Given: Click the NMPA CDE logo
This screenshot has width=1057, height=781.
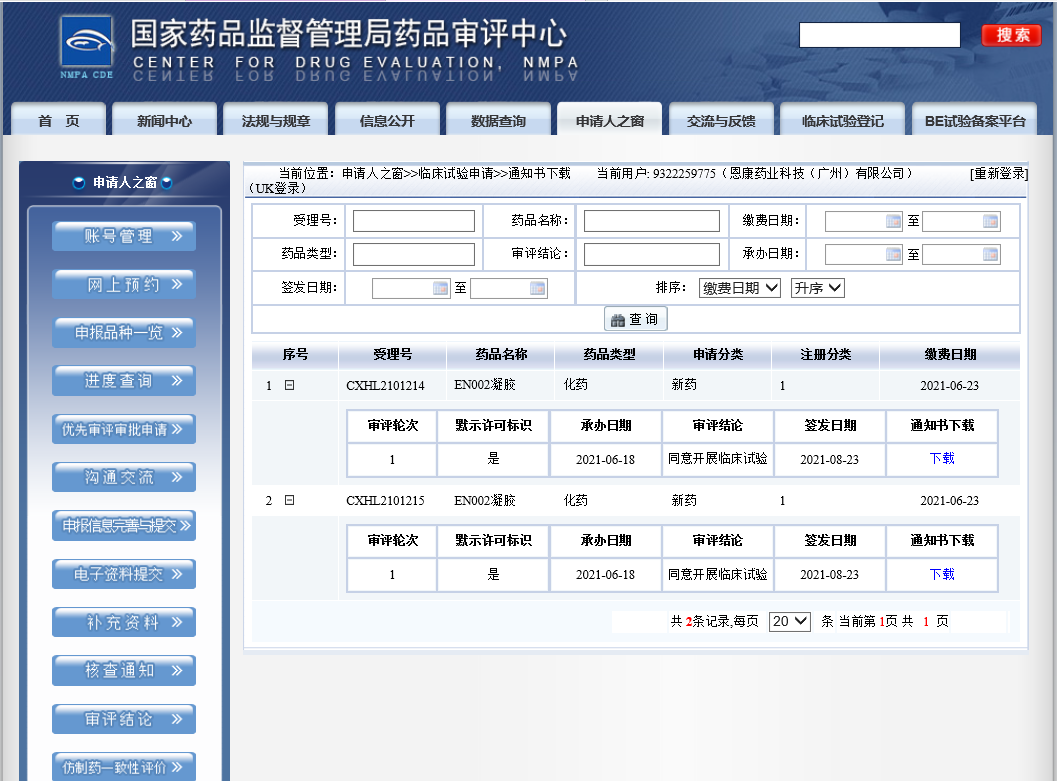Looking at the screenshot, I should tap(87, 47).
